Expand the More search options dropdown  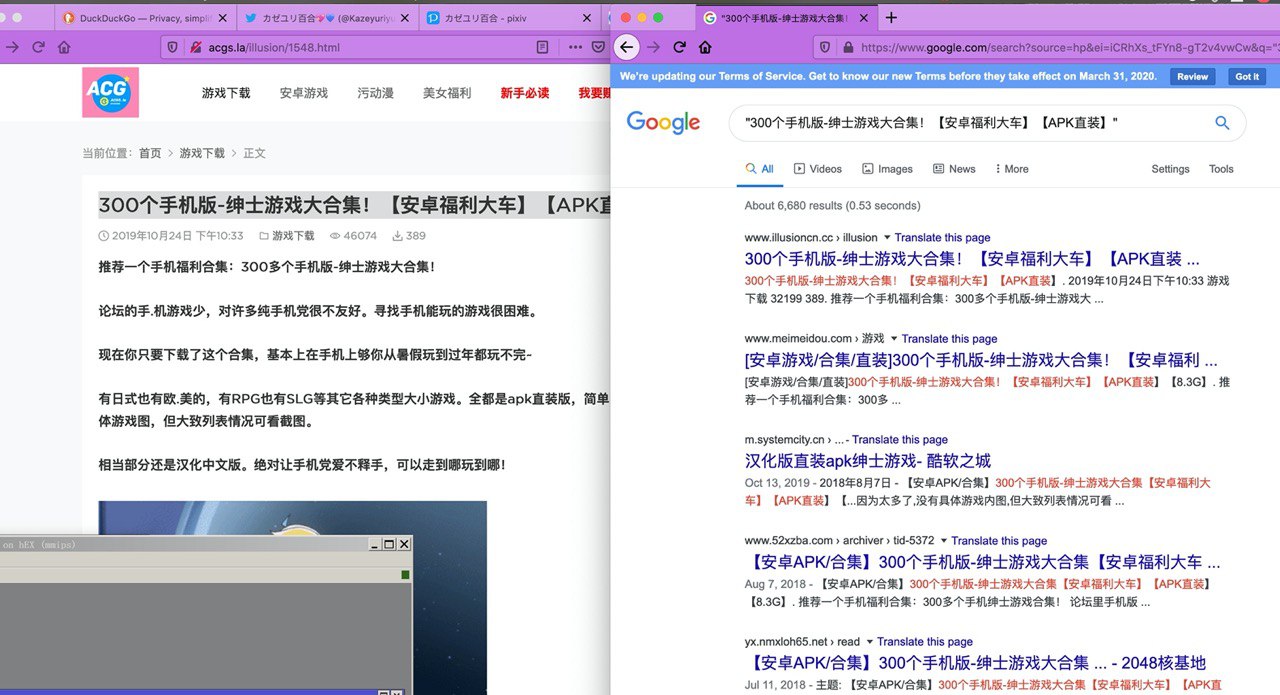1012,169
